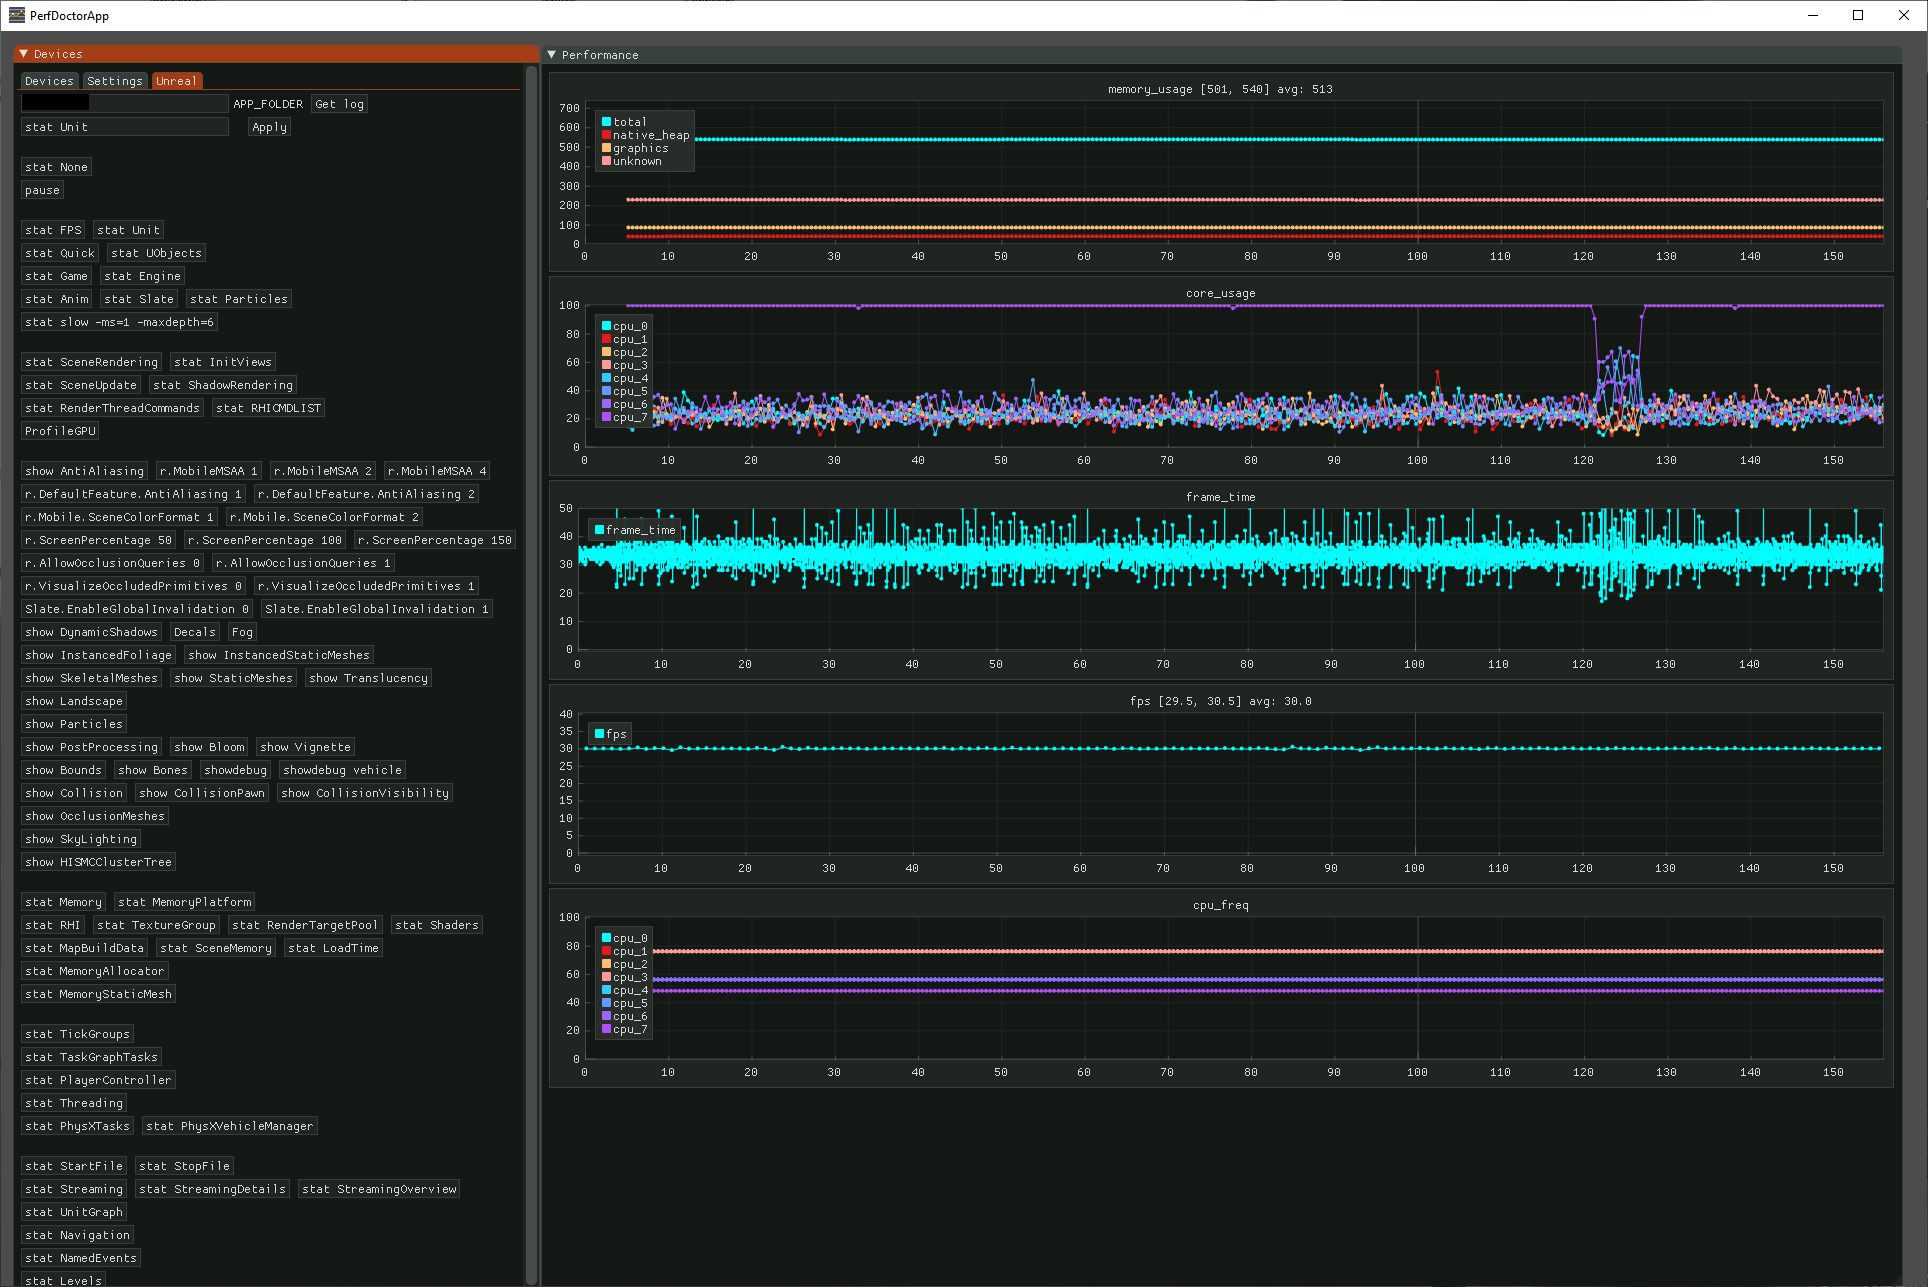The image size is (1928, 1287).
Task: Run stat Threading command
Action: click(74, 1103)
